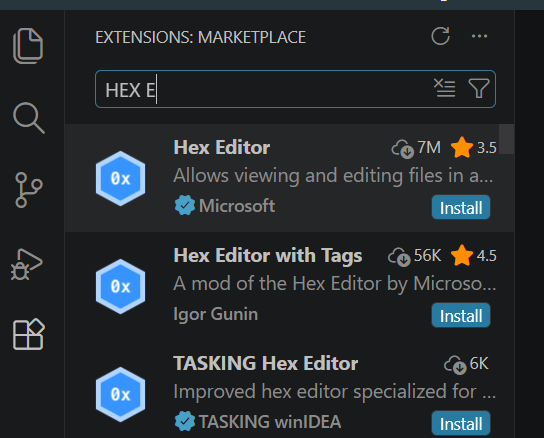
Task: Open the Run and Debug view
Action: (27, 264)
